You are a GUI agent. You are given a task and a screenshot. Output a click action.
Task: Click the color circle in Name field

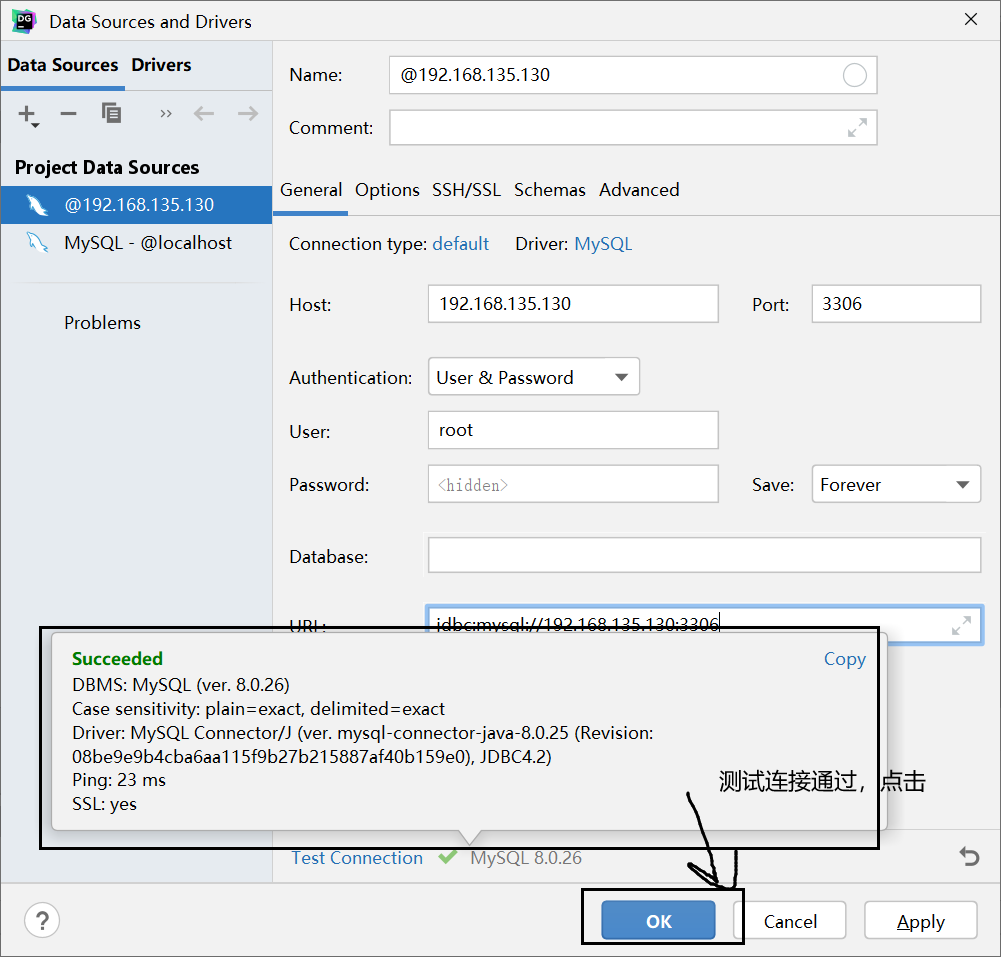[854, 75]
